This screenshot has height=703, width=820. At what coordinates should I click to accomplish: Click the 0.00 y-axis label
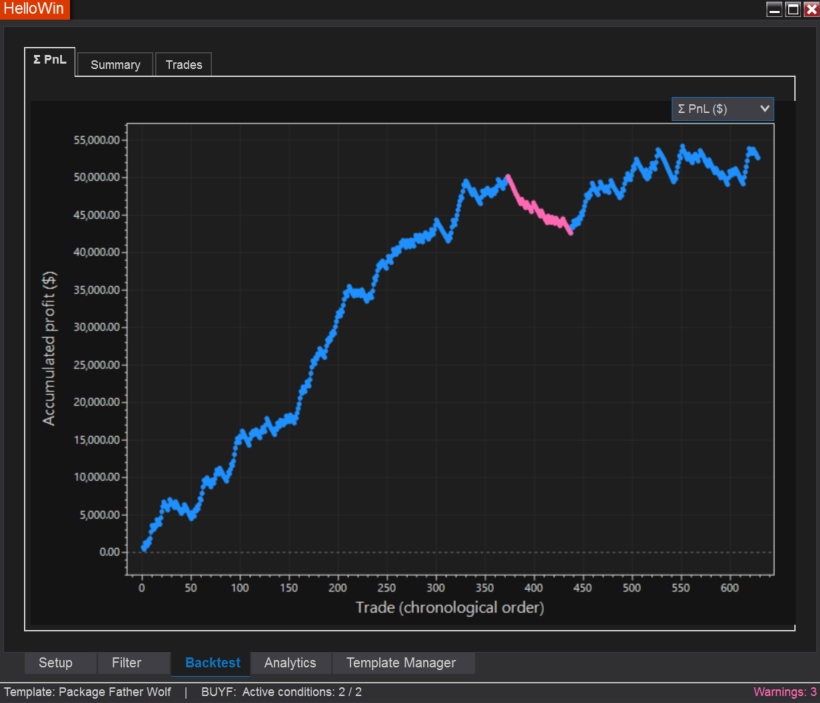coord(110,552)
